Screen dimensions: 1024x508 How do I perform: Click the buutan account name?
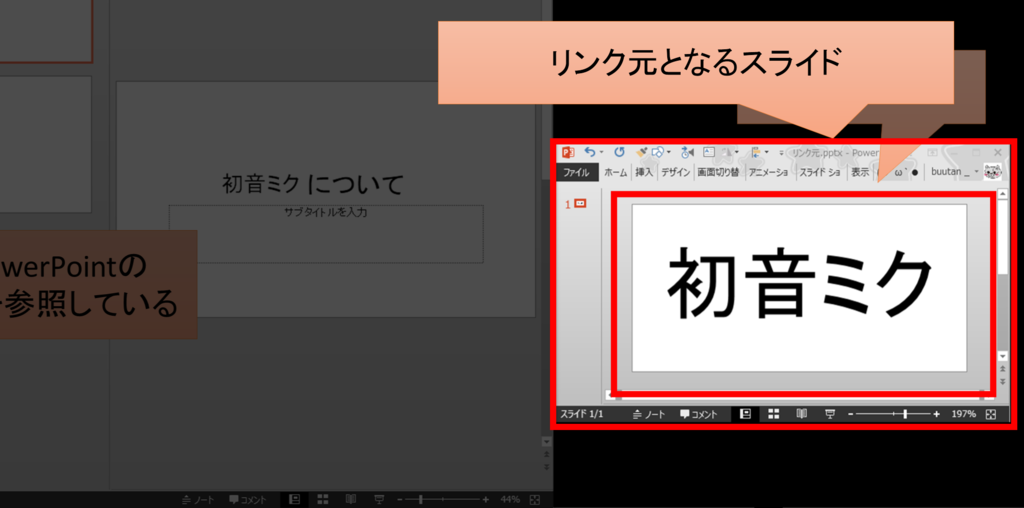point(950,172)
